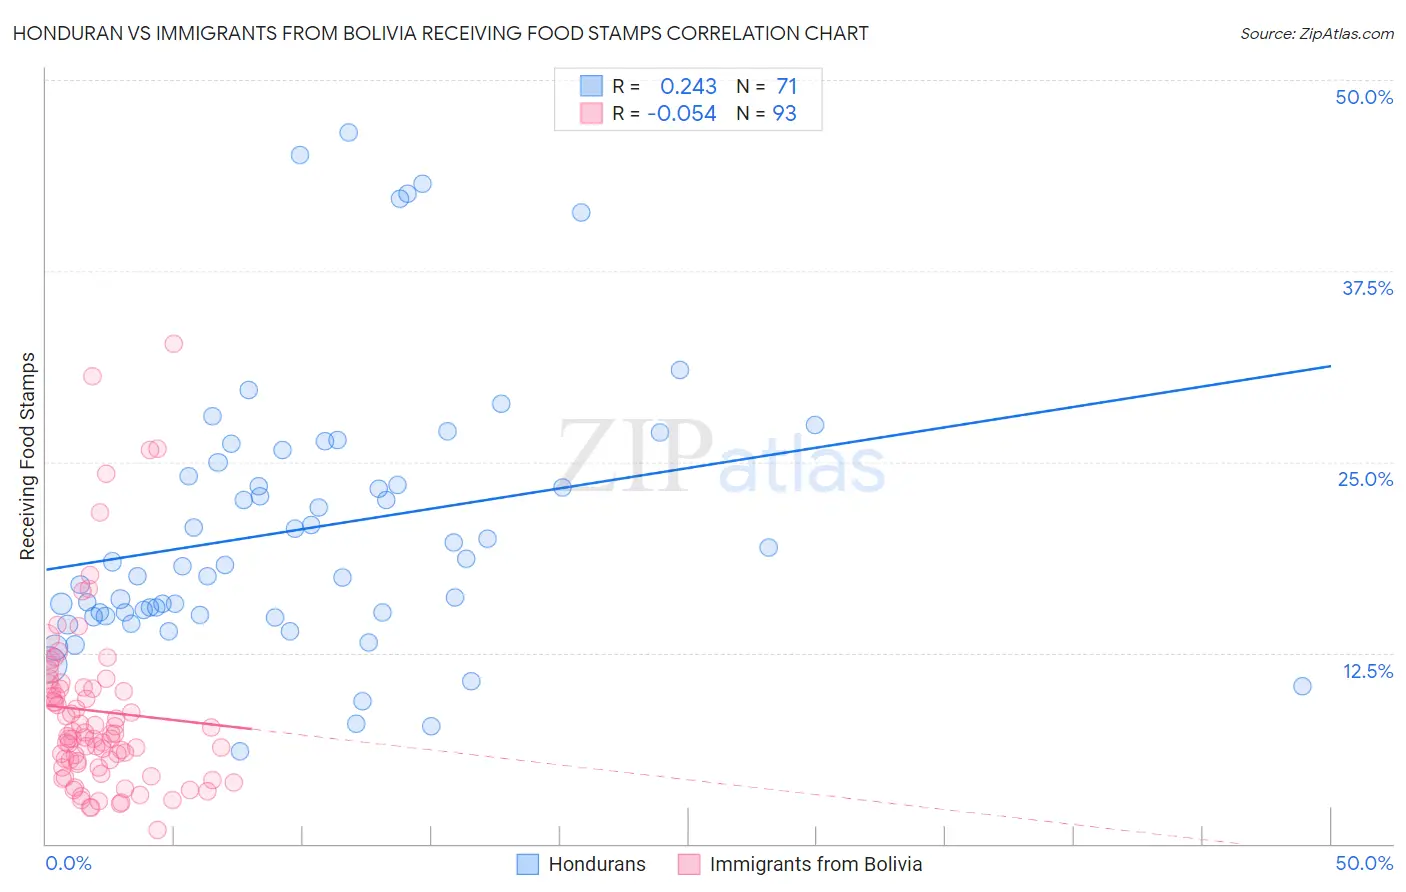The width and height of the screenshot is (1406, 892).
Task: Click the lowest pink point near the x-axis
Action: [x=157, y=830]
